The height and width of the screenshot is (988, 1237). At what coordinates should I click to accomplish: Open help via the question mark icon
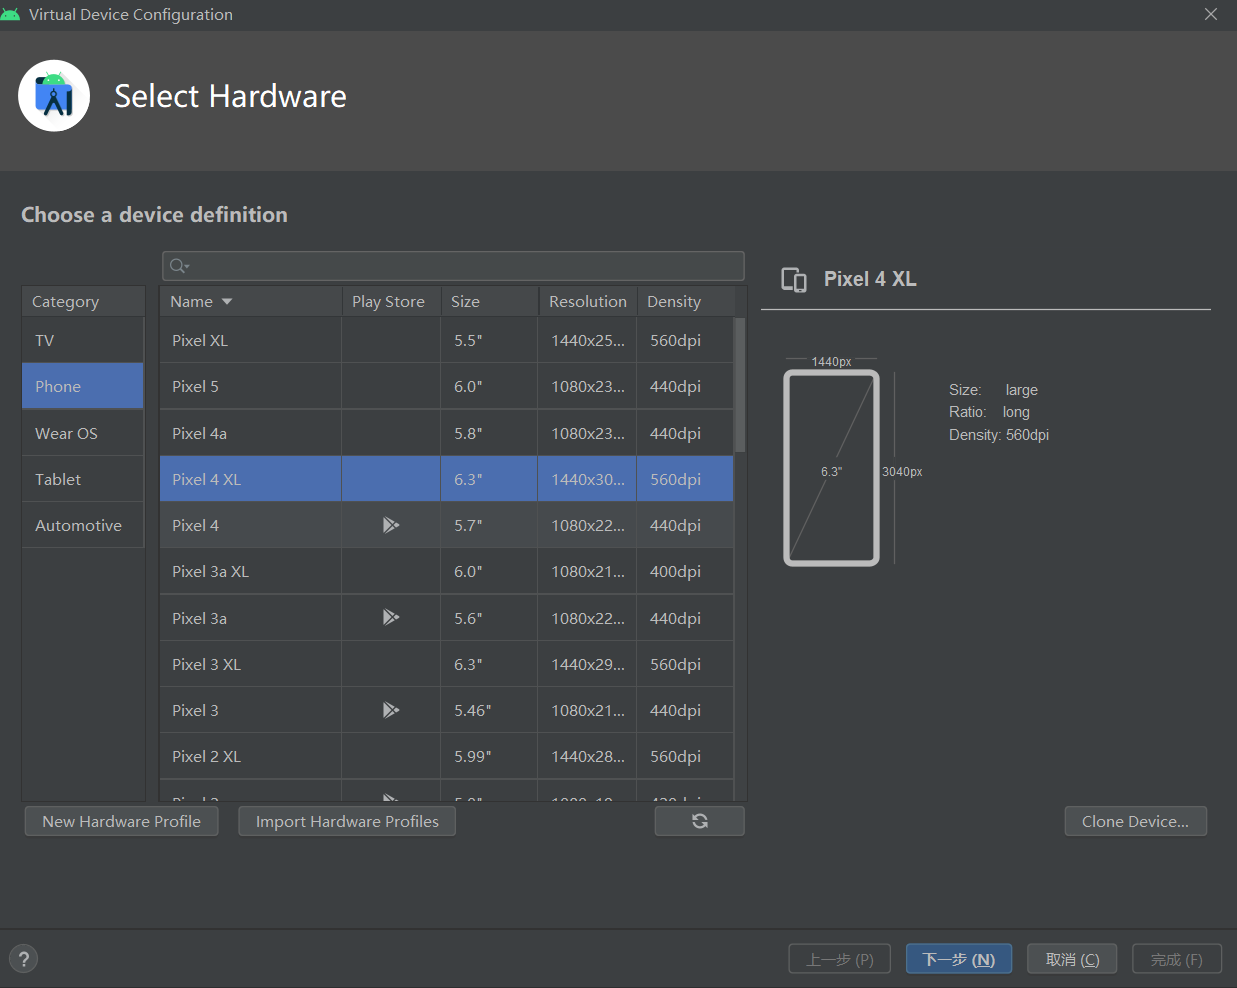(x=24, y=959)
